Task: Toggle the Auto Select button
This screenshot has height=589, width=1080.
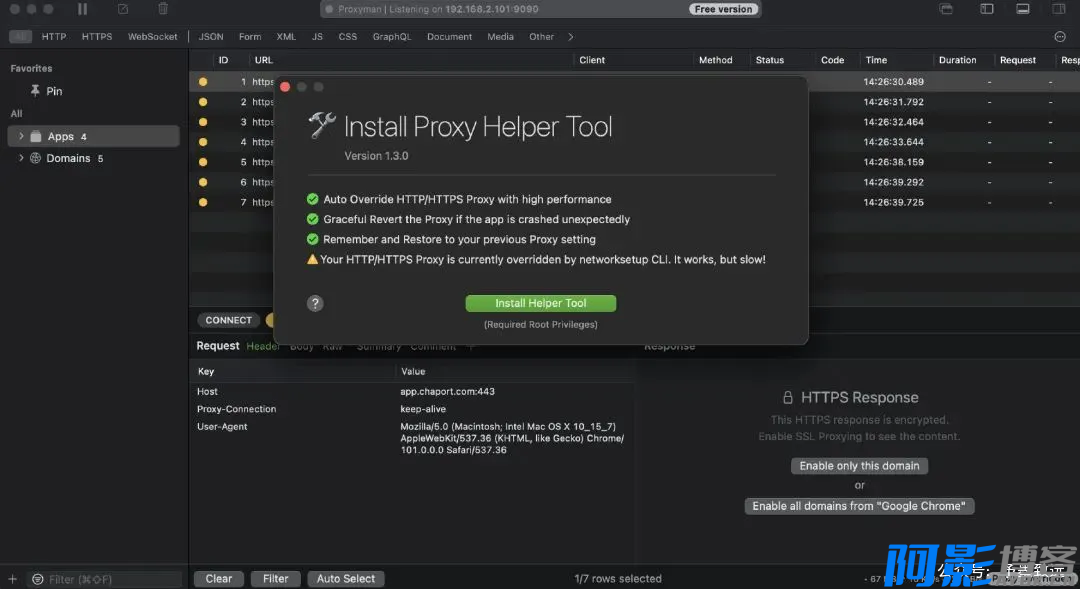Action: 346,579
